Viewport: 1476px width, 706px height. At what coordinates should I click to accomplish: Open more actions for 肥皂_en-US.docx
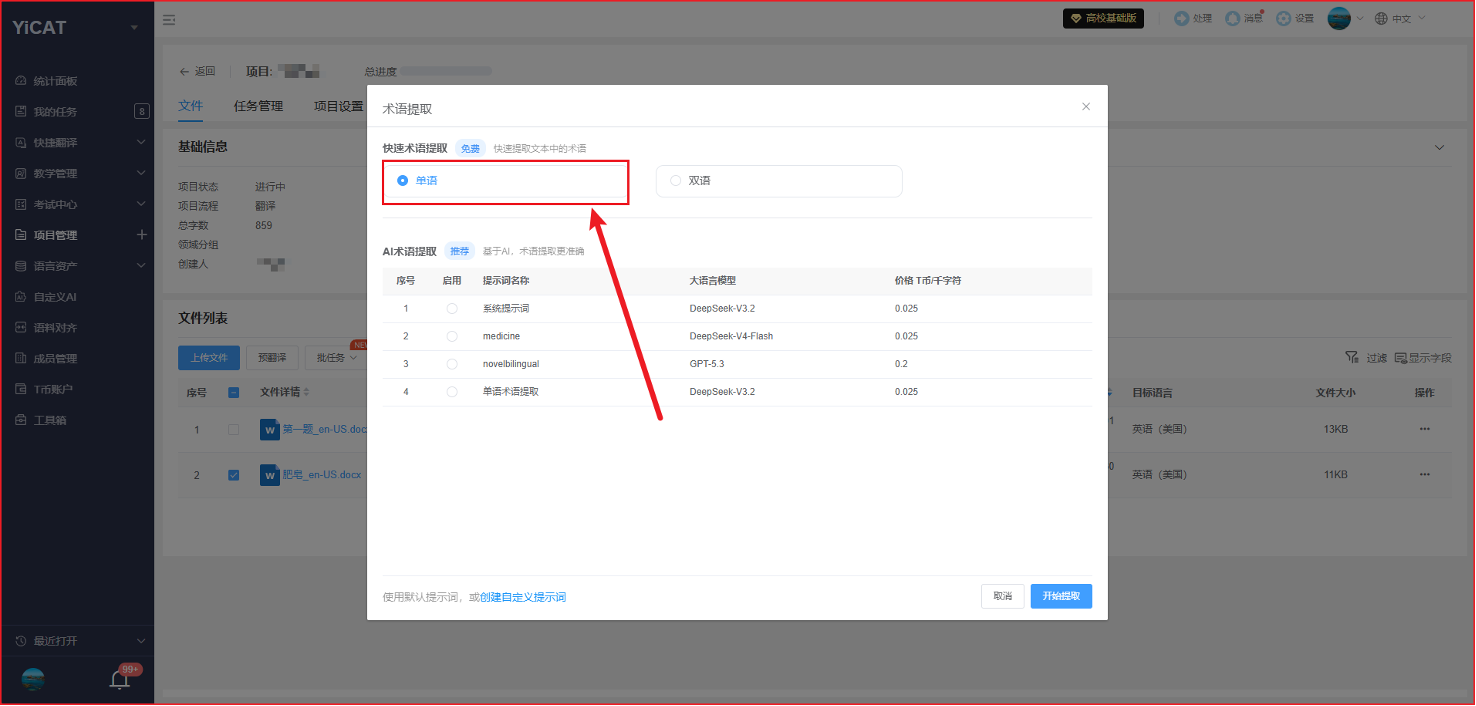click(1424, 475)
